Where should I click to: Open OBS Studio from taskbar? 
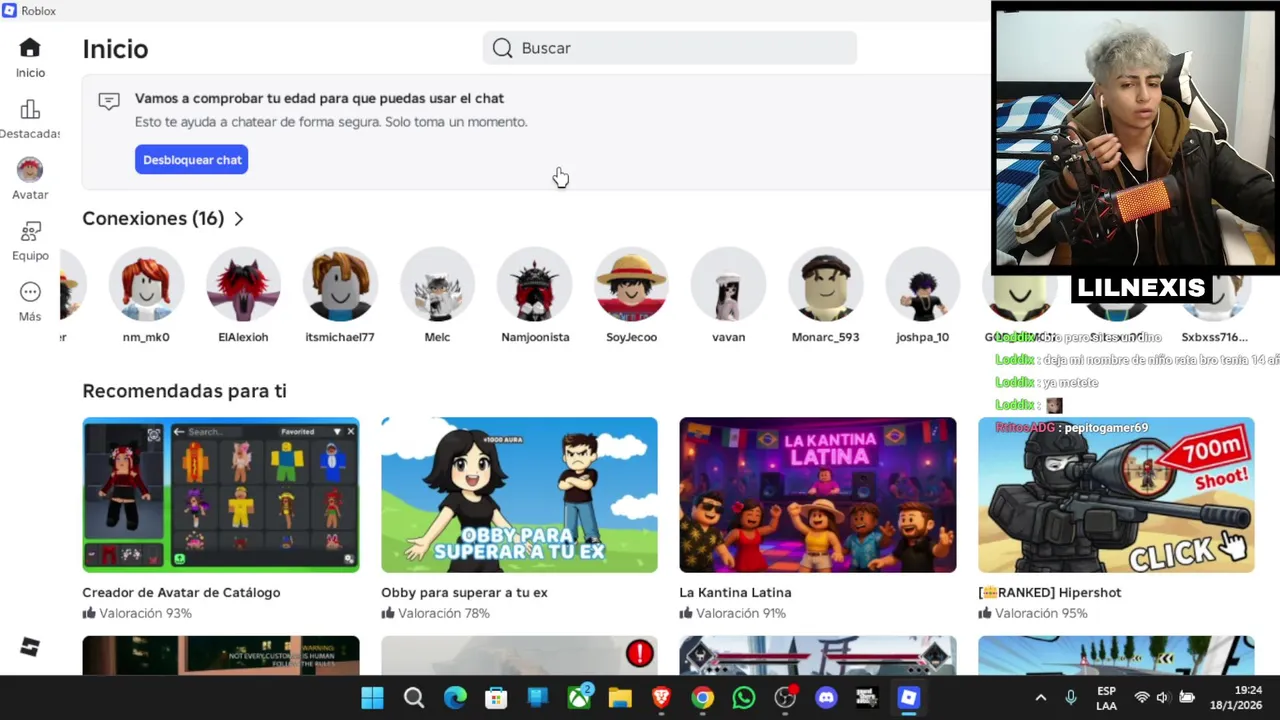coord(785,698)
